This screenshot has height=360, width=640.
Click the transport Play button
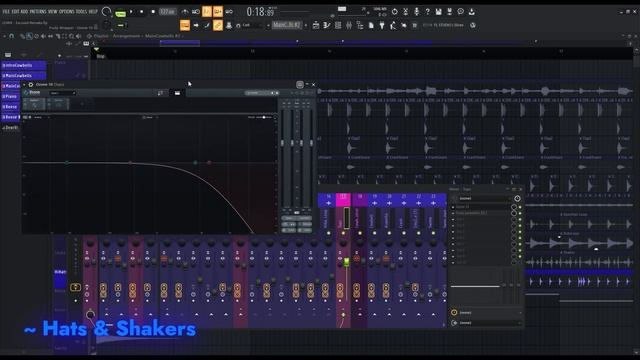[x=131, y=12]
